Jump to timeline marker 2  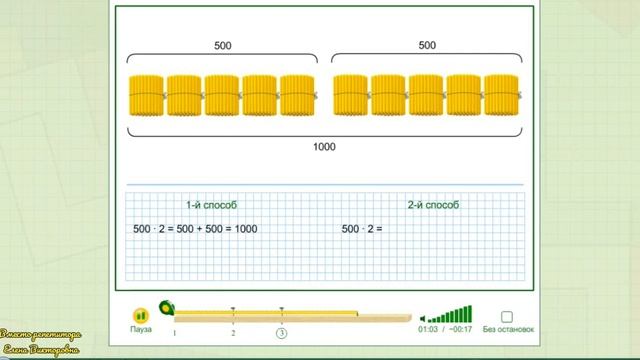[233, 333]
